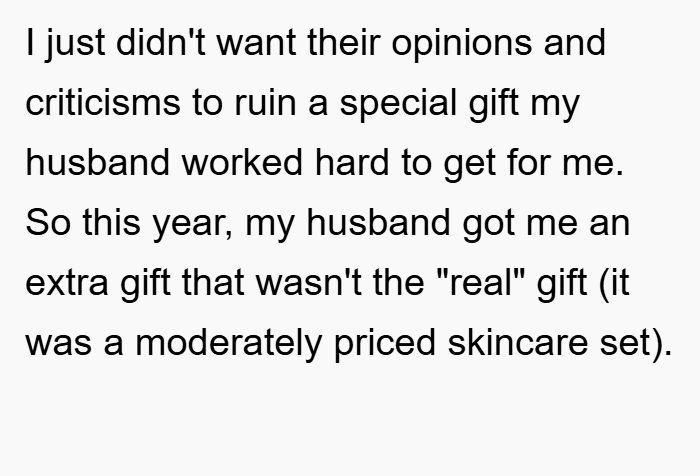Click the word "set)." ending the paragraph
The image size is (700, 476).
pos(636,344)
